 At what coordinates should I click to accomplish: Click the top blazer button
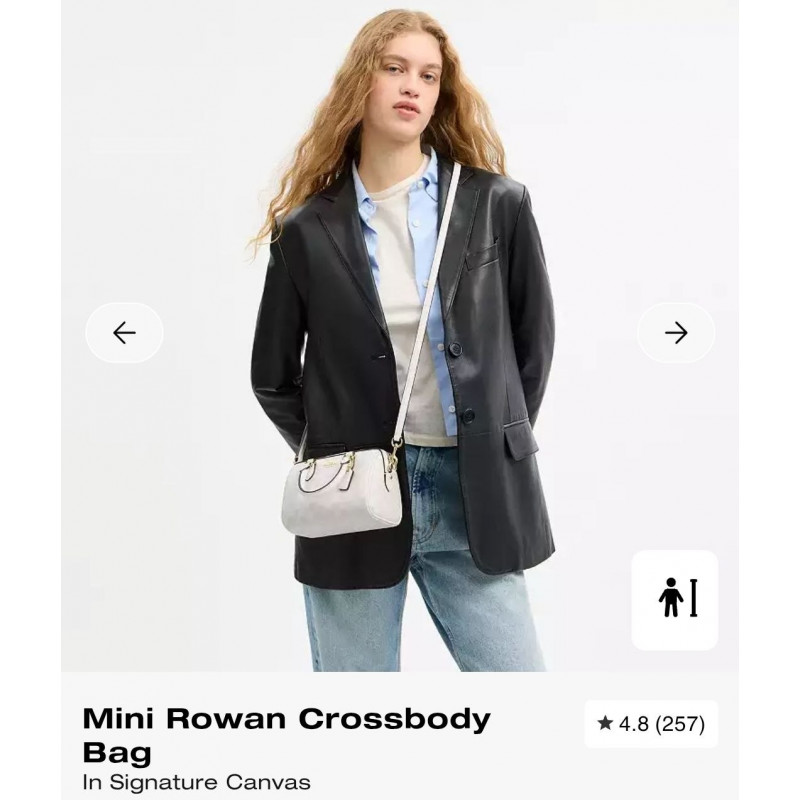tap(454, 349)
